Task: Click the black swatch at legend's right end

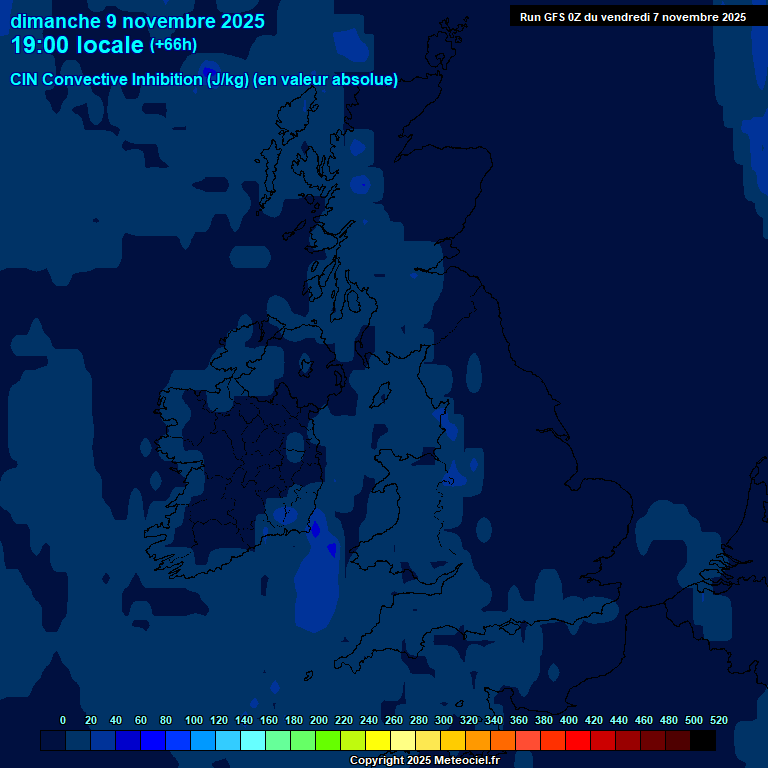Action: point(703,741)
